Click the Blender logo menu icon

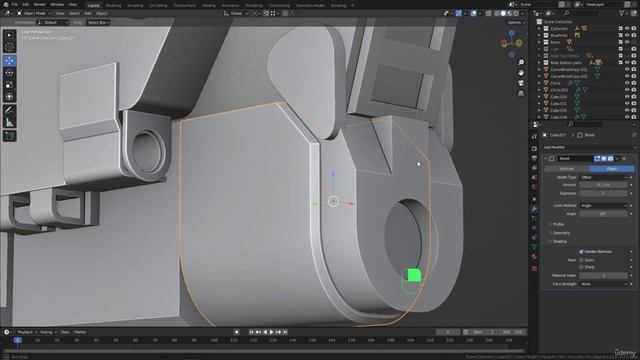coord(6,4)
